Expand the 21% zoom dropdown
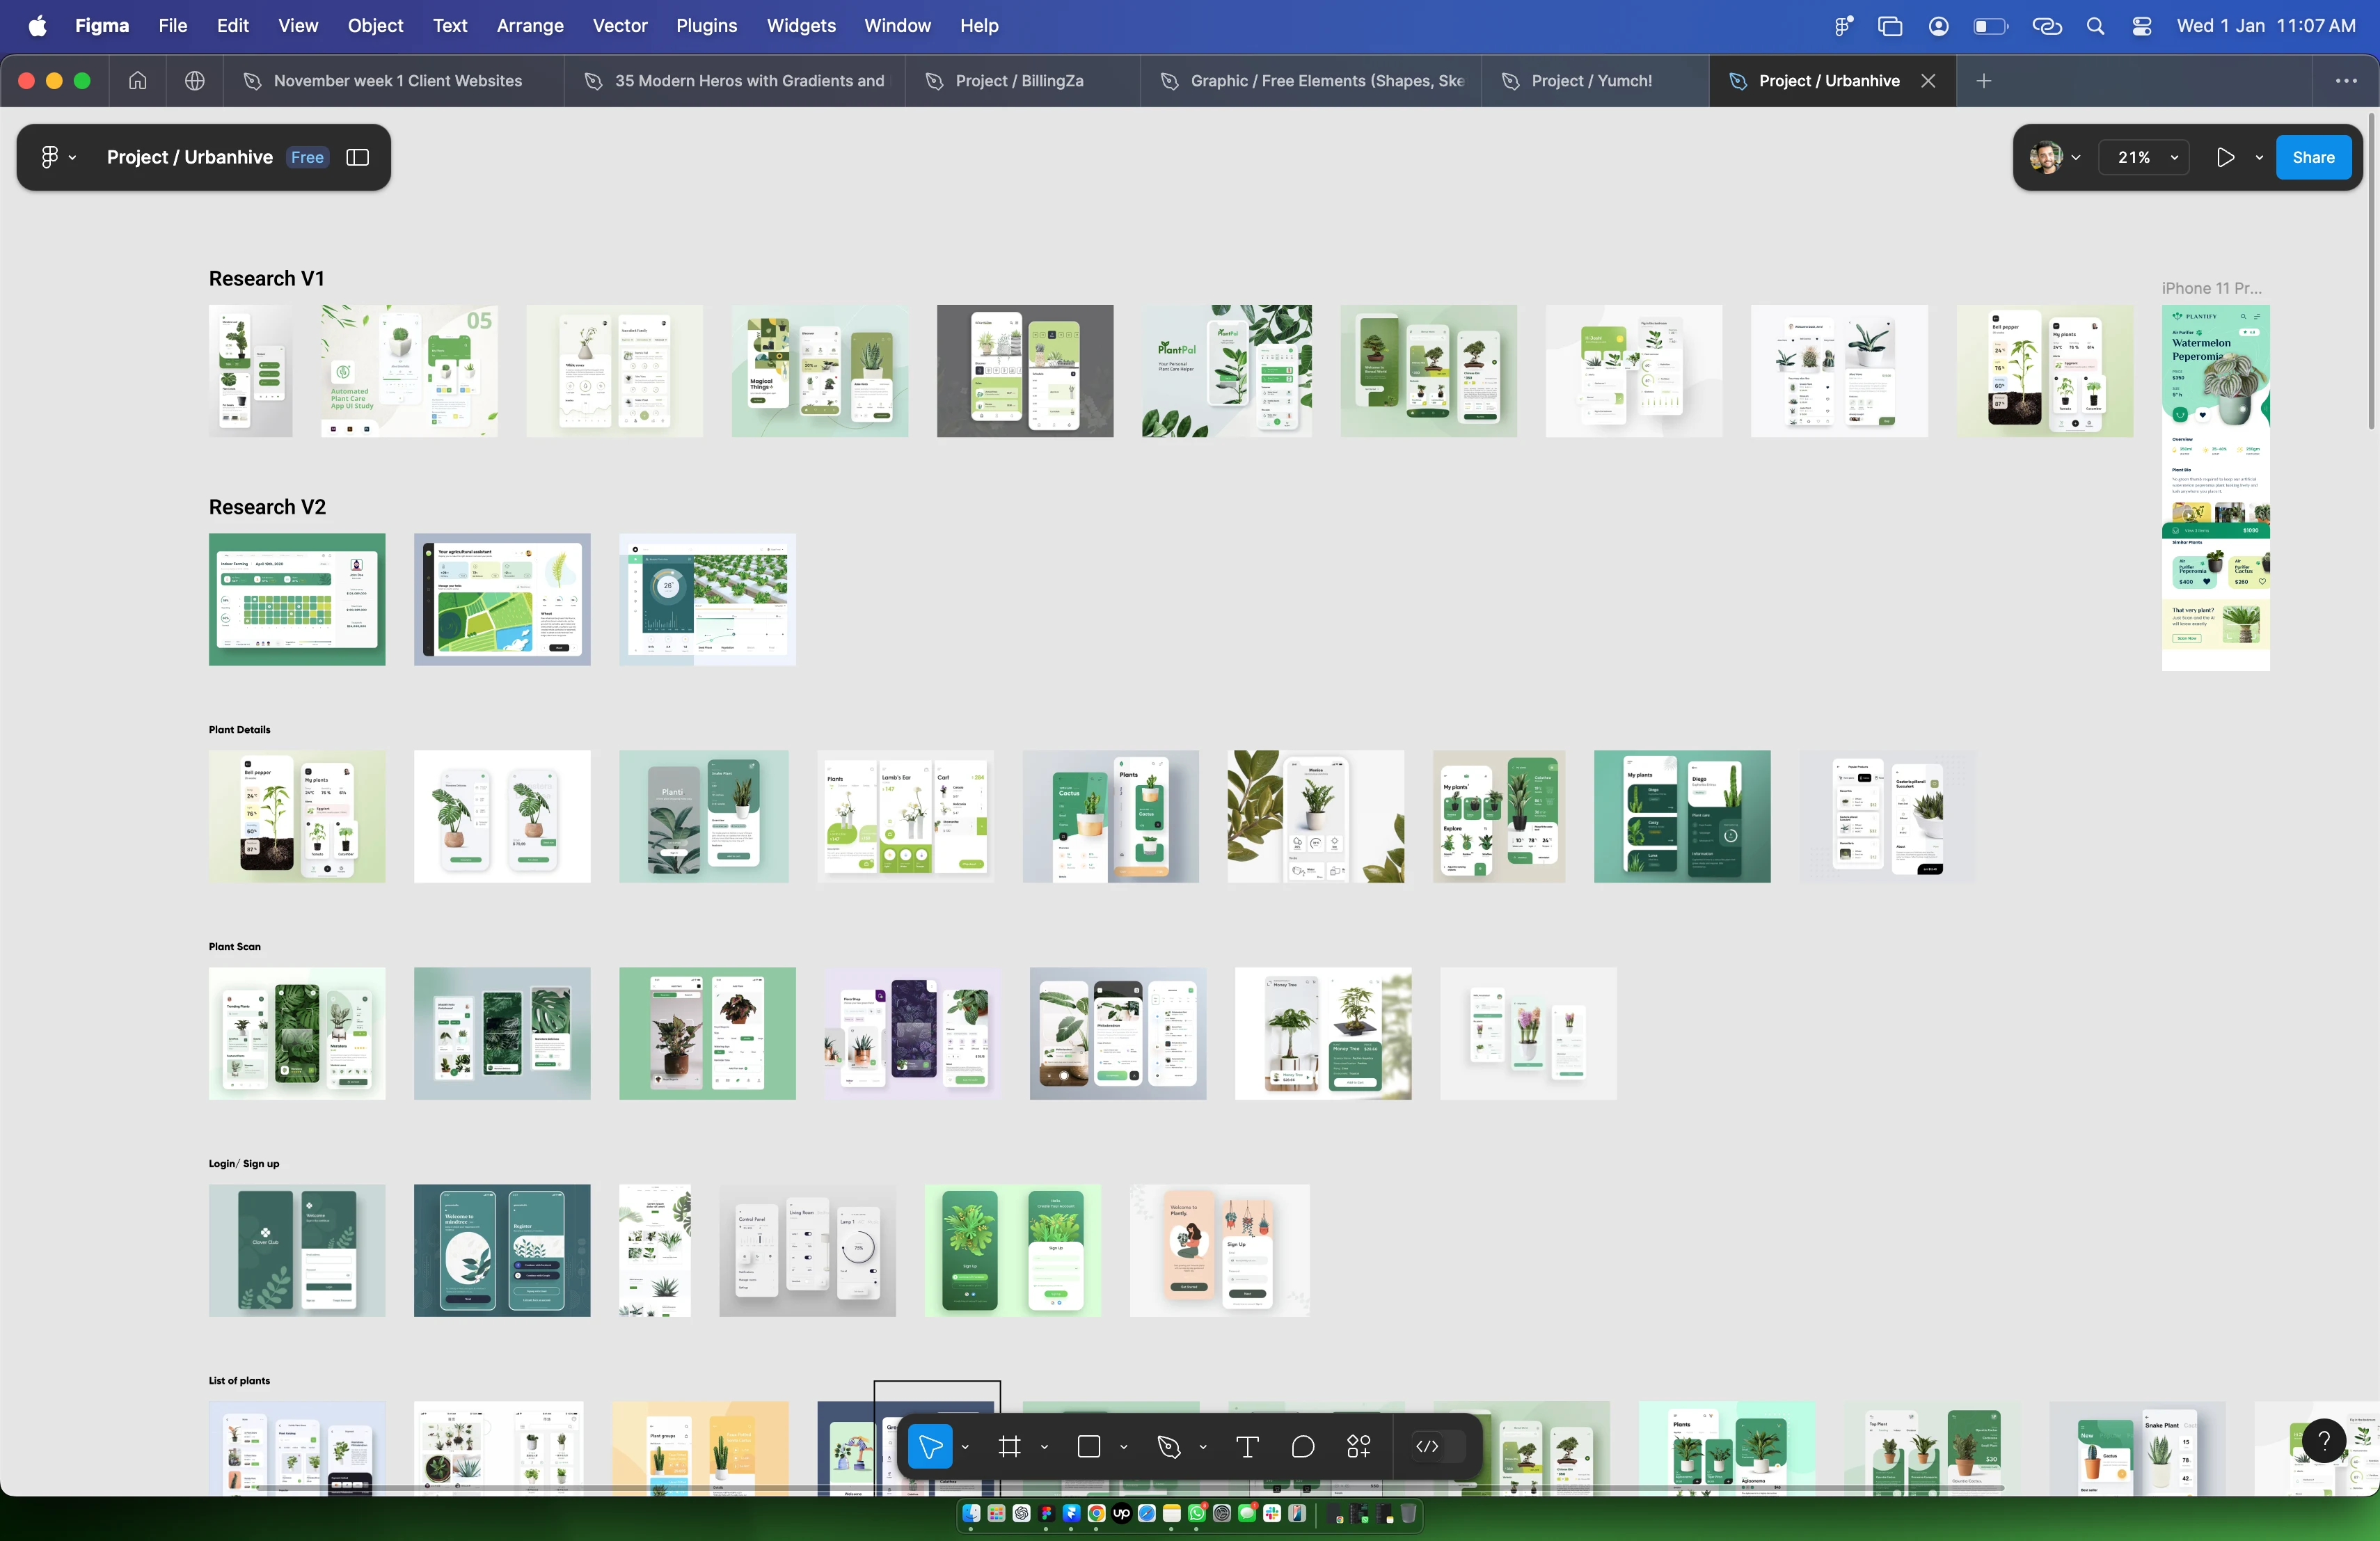The height and width of the screenshot is (1541, 2380). point(2145,157)
